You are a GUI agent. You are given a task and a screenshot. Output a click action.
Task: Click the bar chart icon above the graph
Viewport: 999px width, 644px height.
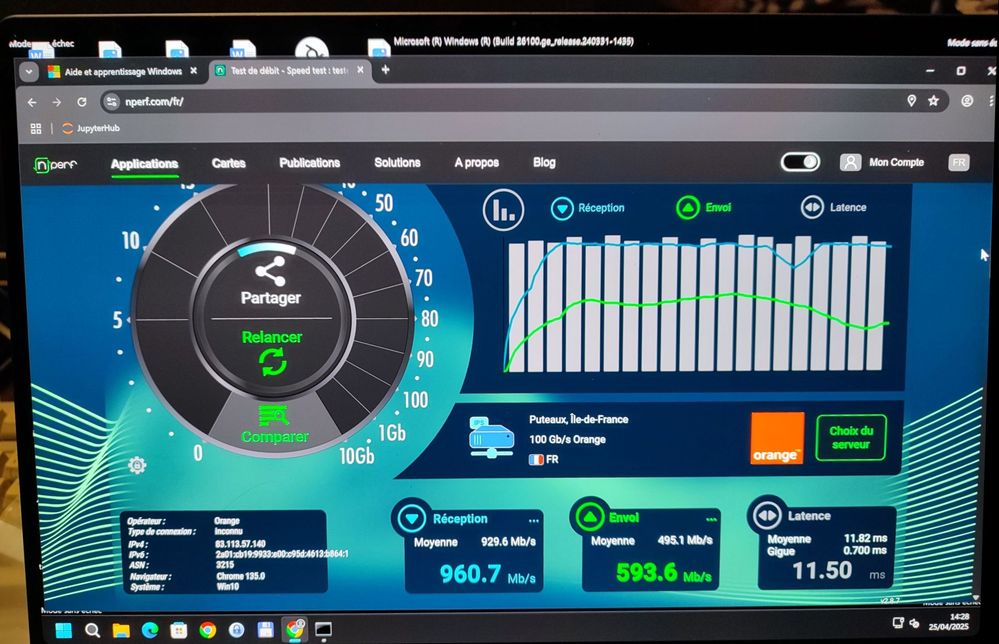click(503, 210)
